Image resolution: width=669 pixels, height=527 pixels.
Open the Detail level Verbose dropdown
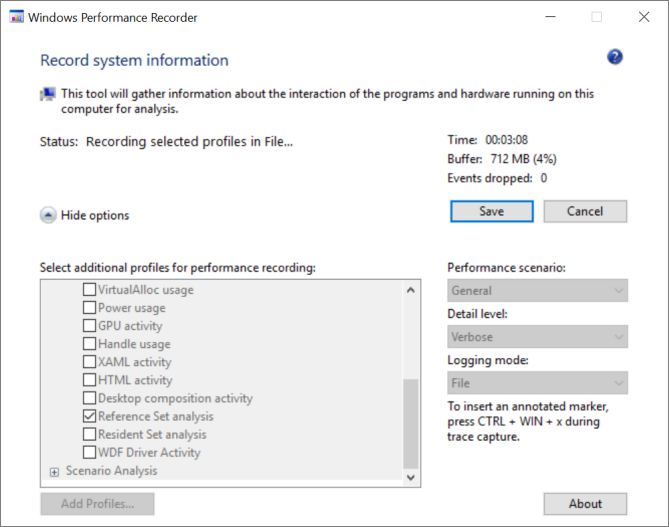click(537, 337)
